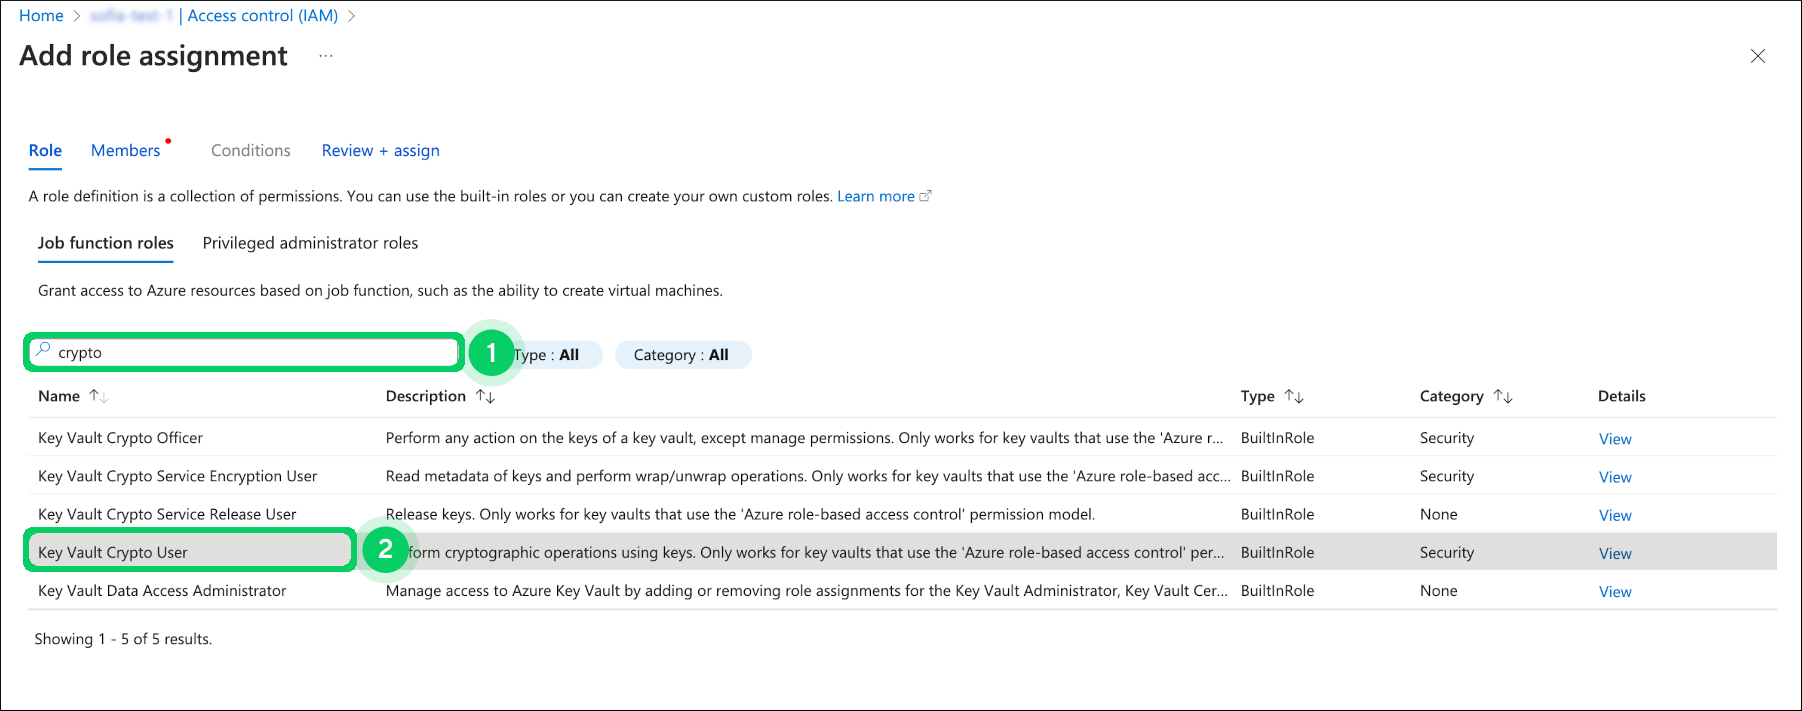Go to Home breadcrumb
This screenshot has width=1802, height=711.
tap(41, 16)
